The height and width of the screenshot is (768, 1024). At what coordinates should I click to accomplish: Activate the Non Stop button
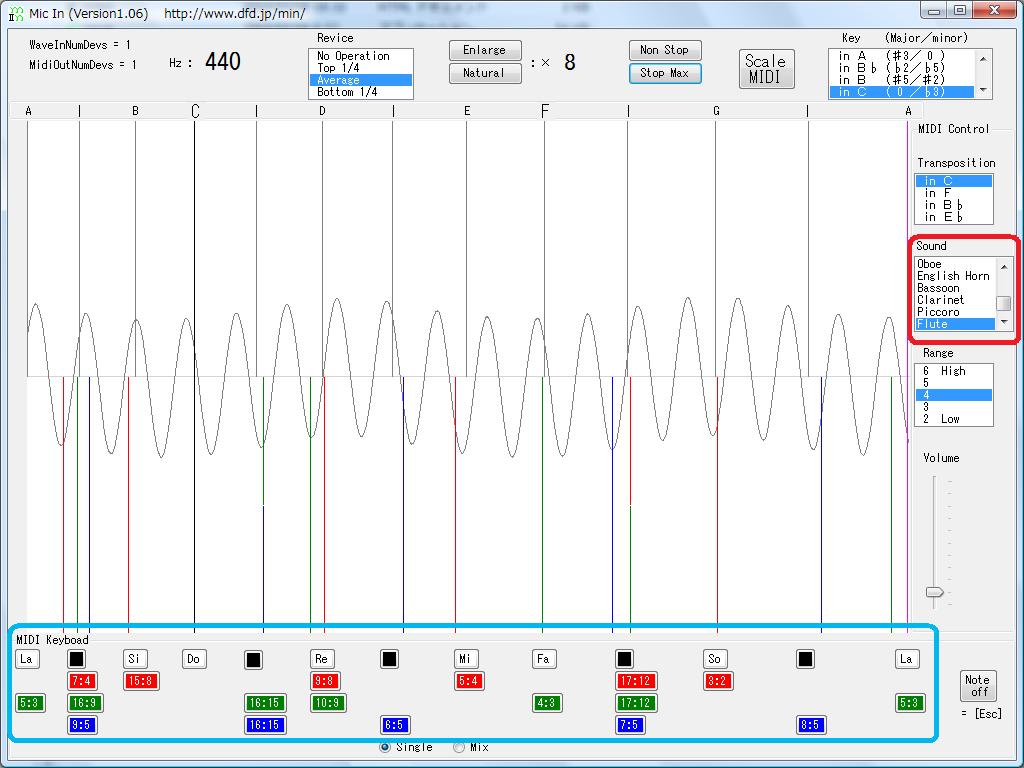665,50
